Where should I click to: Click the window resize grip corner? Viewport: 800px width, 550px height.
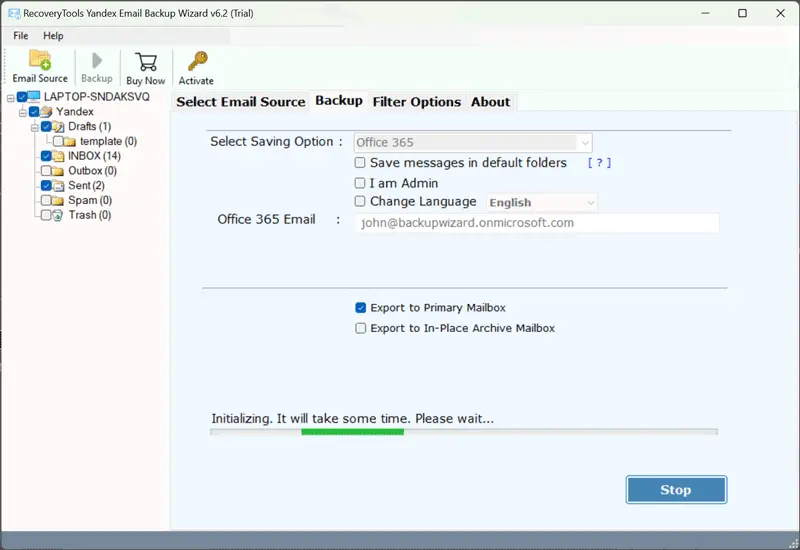pos(793,544)
